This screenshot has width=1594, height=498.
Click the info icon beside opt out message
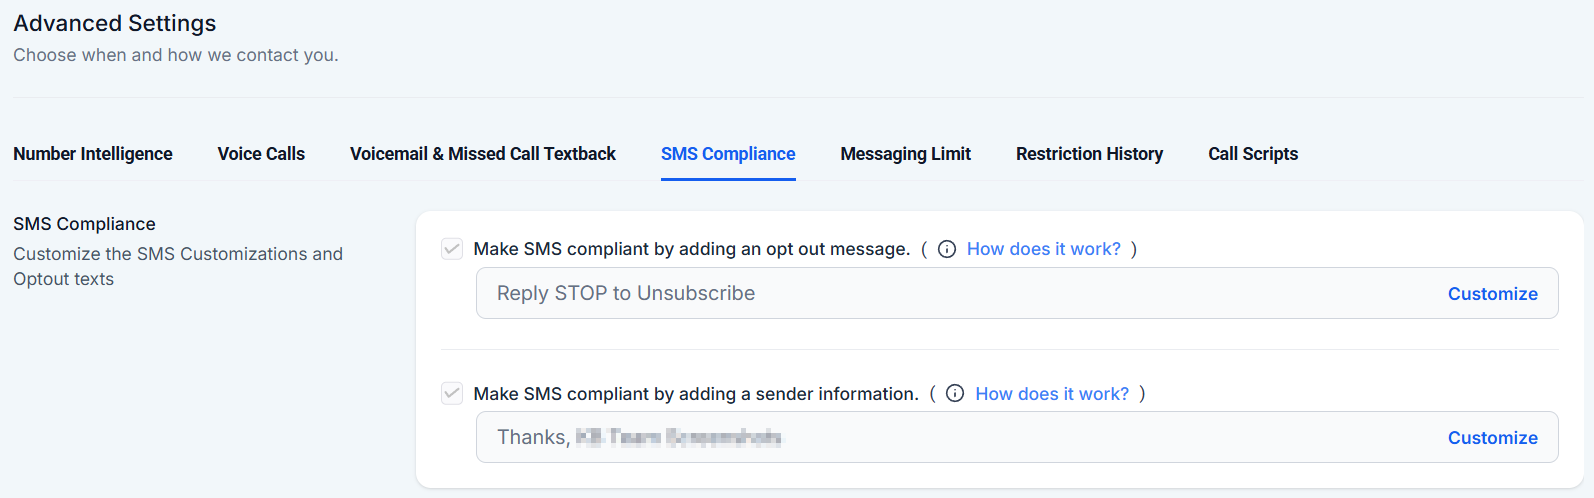click(946, 249)
